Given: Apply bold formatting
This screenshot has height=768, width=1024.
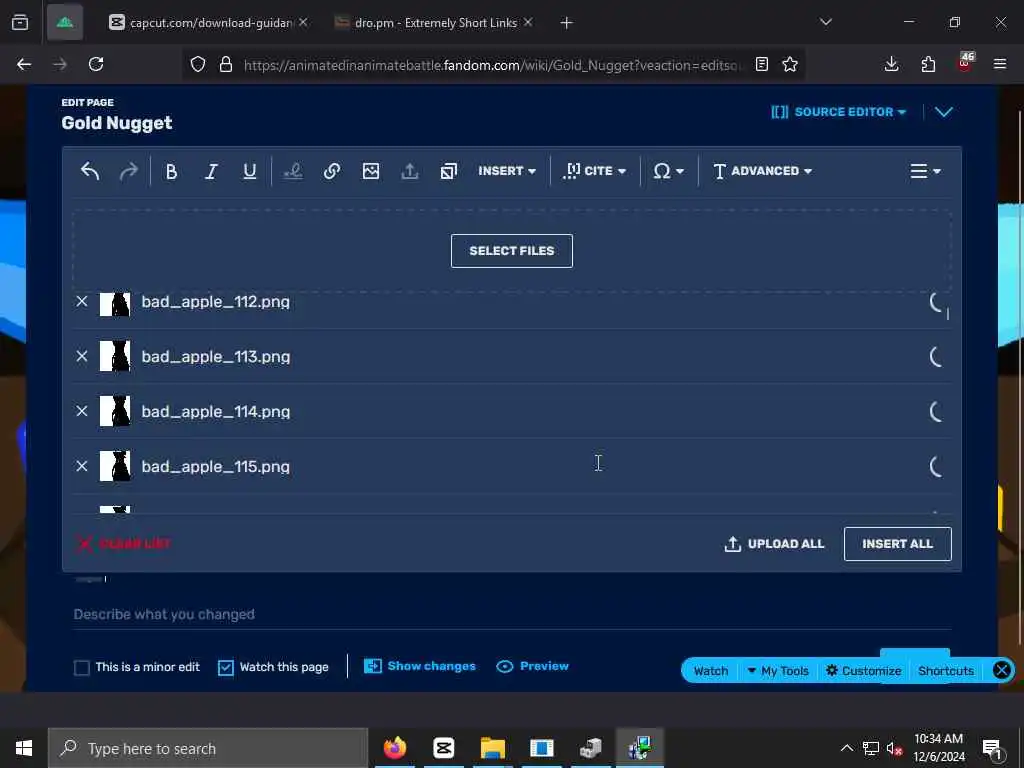Looking at the screenshot, I should 171,171.
